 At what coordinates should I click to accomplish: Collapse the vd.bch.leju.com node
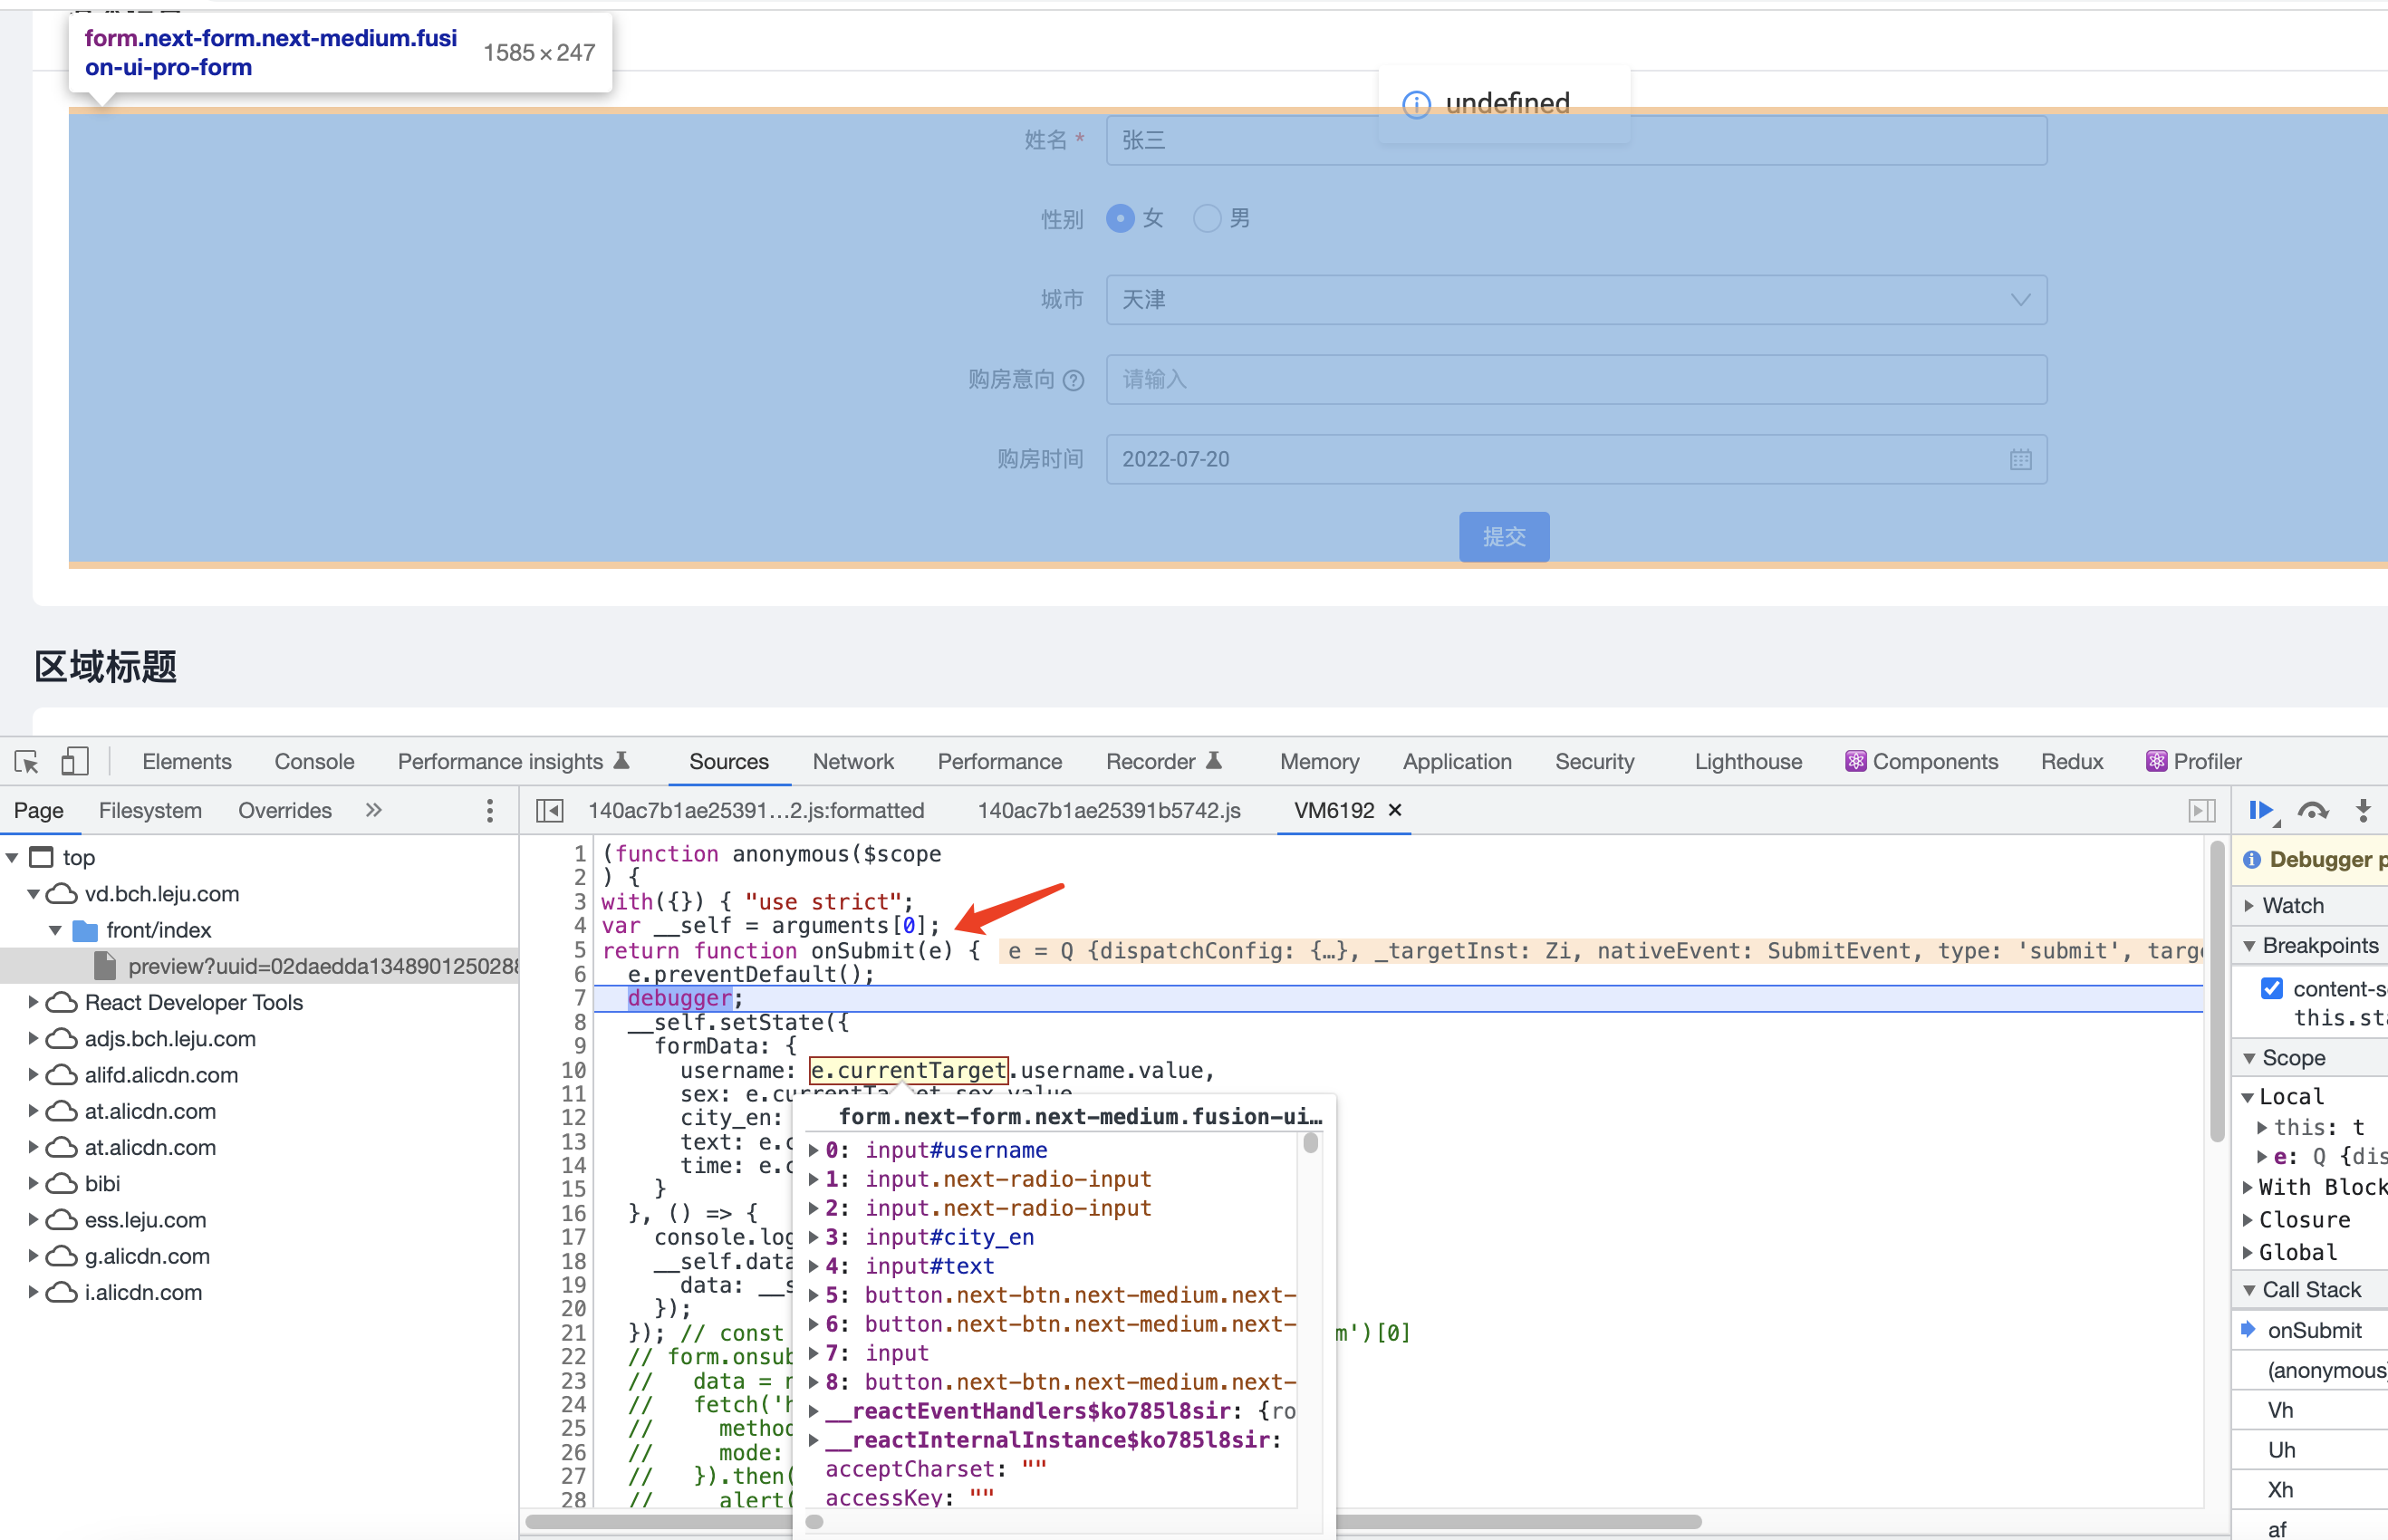(34, 894)
